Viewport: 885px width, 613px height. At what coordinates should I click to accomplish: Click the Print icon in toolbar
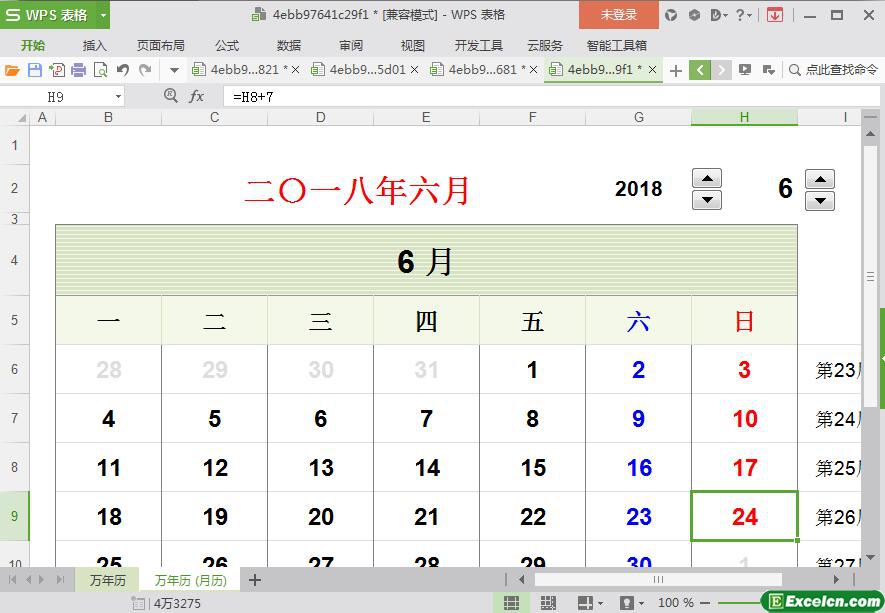coord(78,70)
